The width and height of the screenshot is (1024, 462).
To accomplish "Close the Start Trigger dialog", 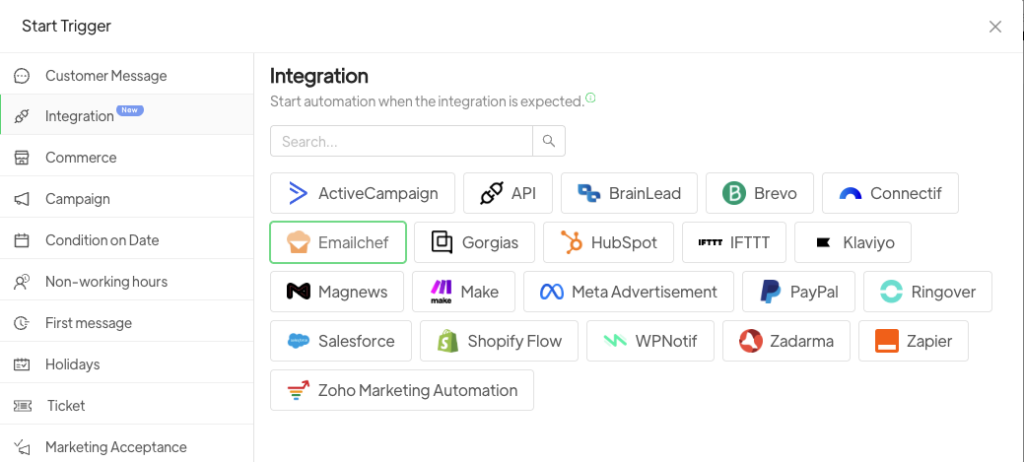I will 995,27.
